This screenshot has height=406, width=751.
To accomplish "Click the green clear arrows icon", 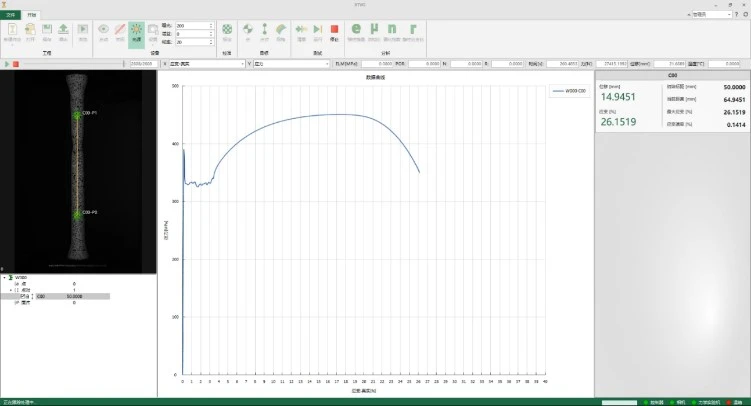I will (x=301, y=29).
